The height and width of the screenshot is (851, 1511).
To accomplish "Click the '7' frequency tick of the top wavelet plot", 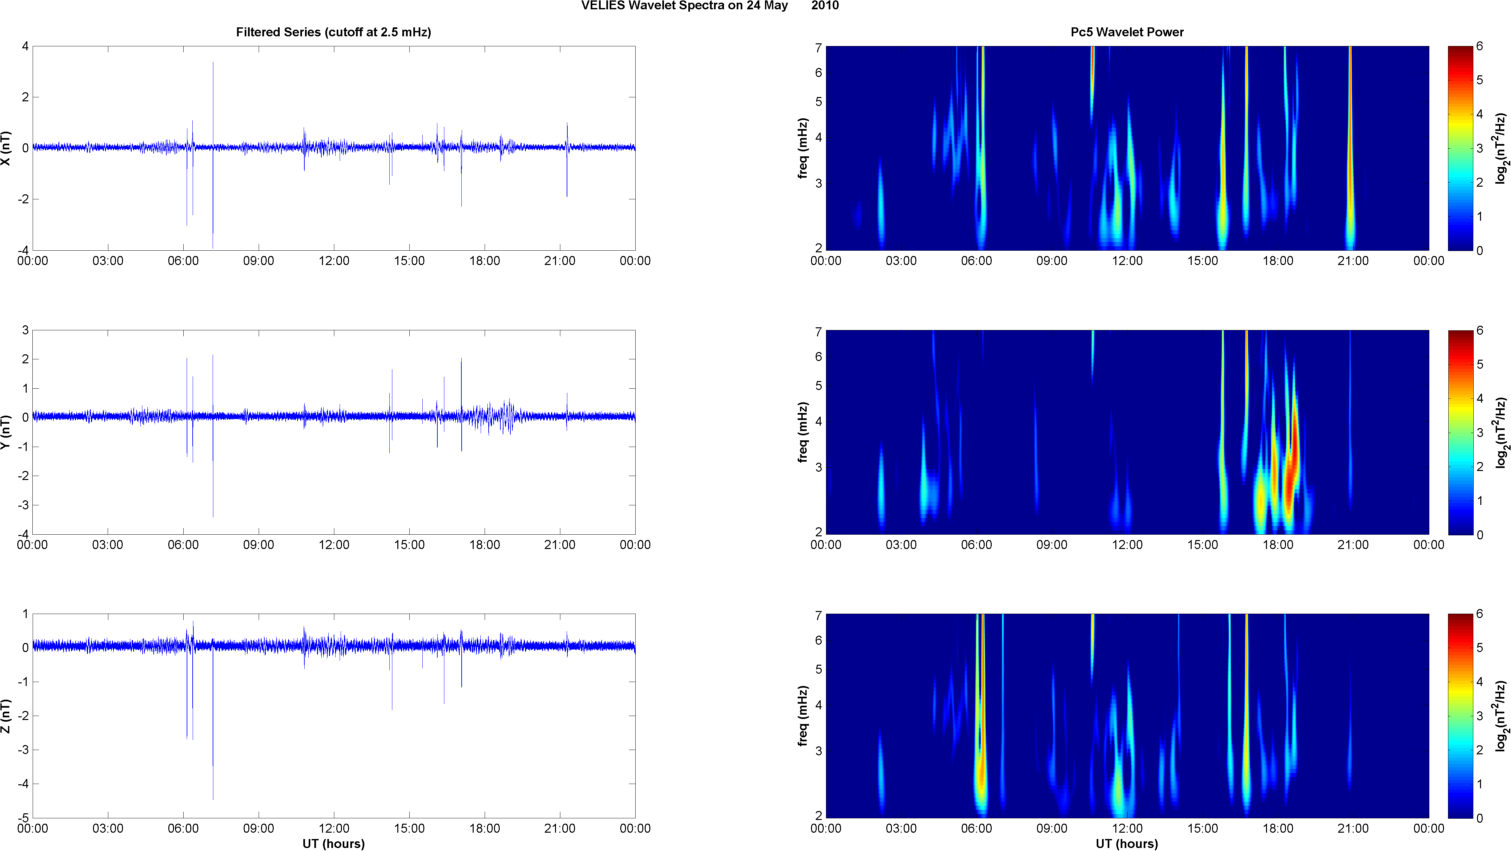I will pos(818,47).
